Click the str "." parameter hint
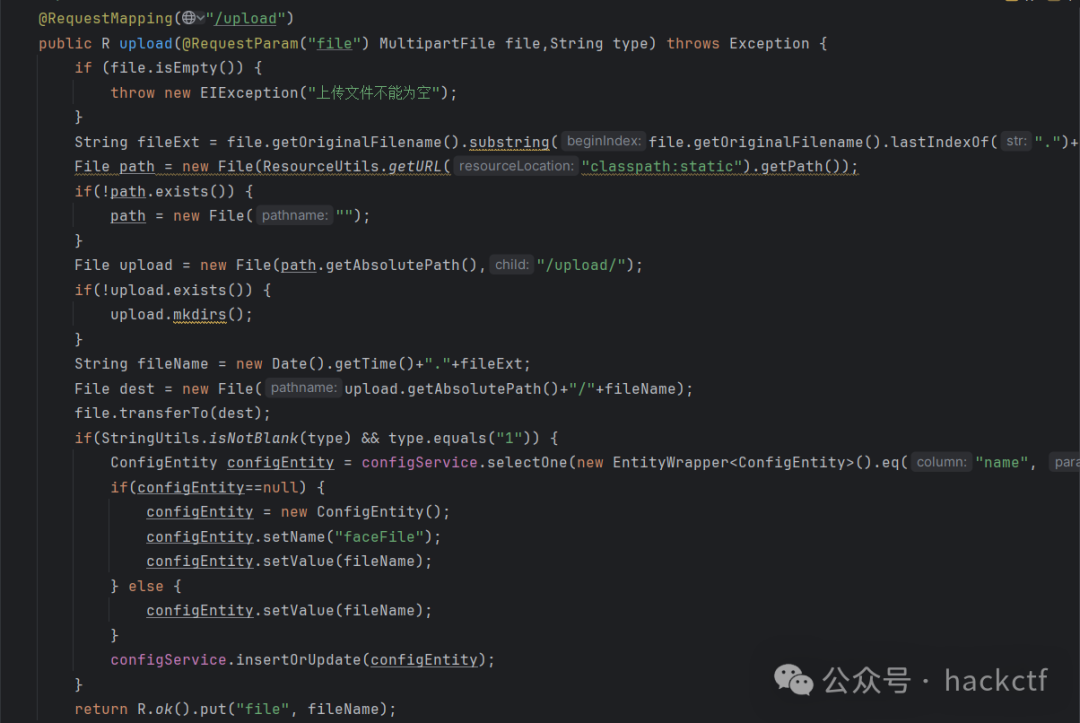 1015,140
